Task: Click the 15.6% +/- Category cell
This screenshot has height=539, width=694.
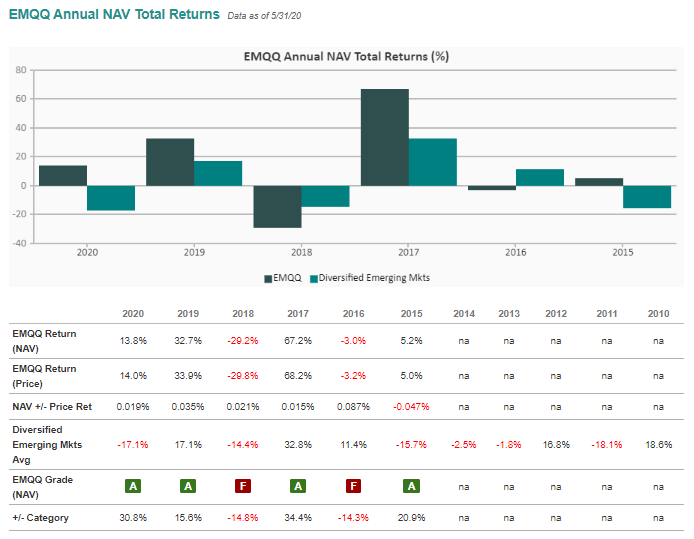Action: (188, 517)
